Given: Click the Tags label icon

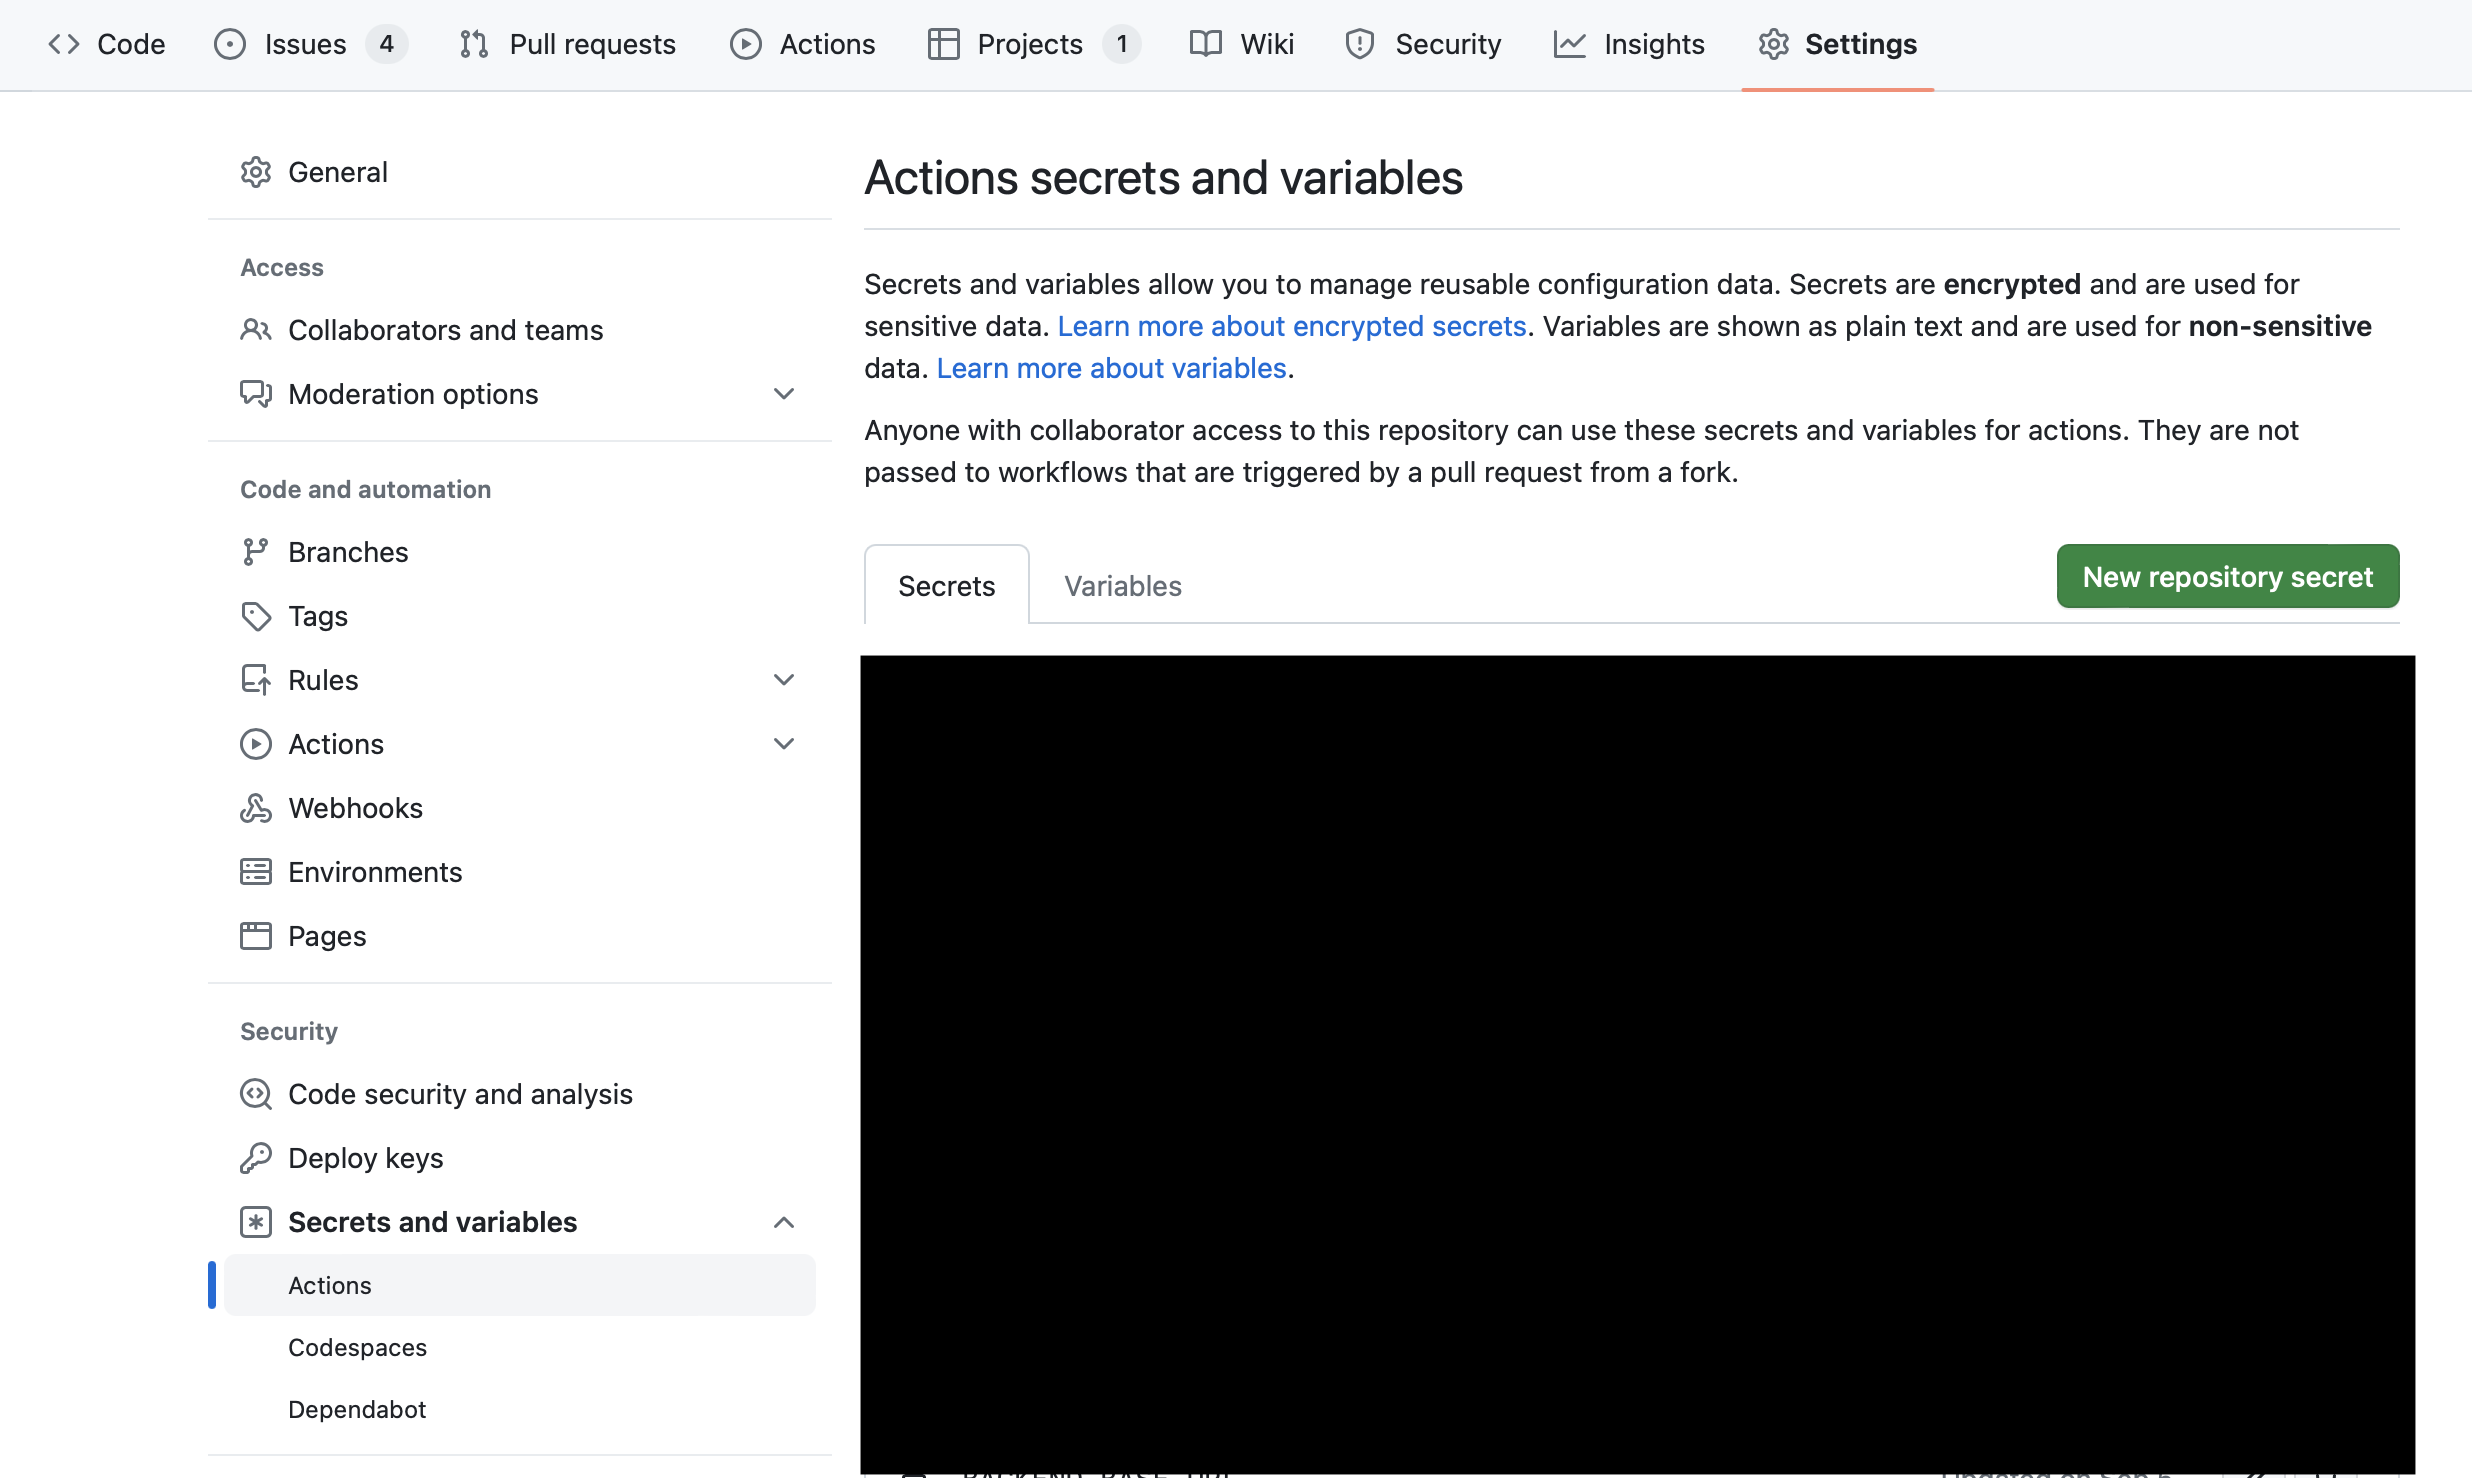Looking at the screenshot, I should point(256,616).
